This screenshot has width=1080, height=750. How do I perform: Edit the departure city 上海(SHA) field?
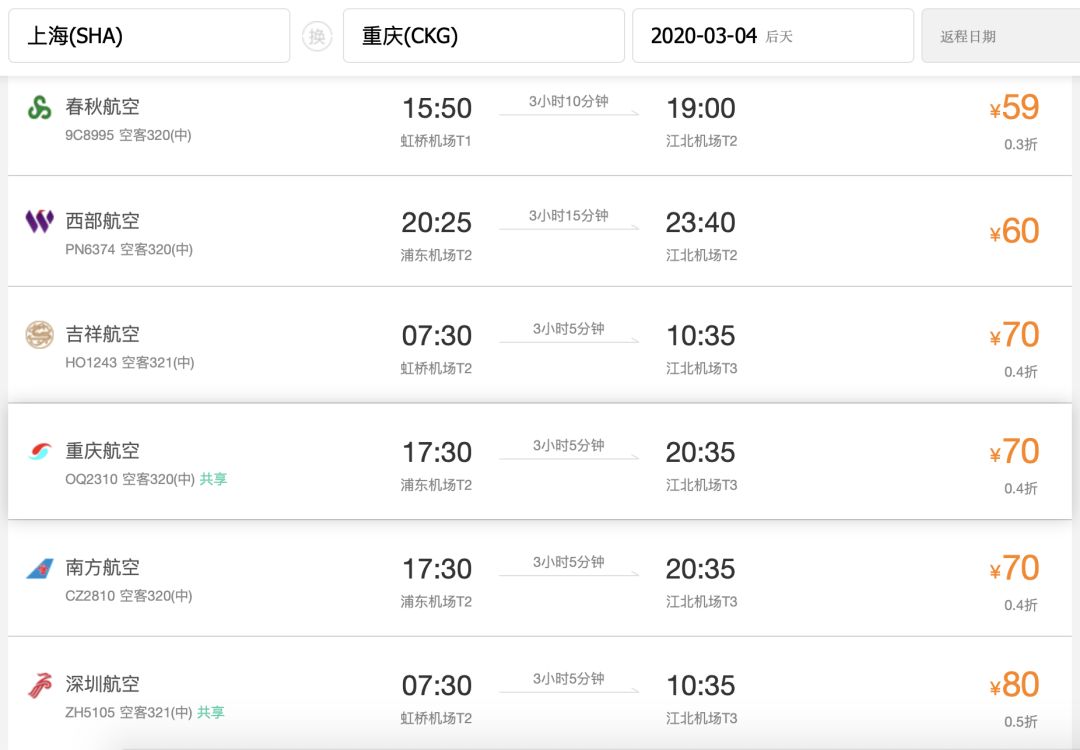pos(149,36)
